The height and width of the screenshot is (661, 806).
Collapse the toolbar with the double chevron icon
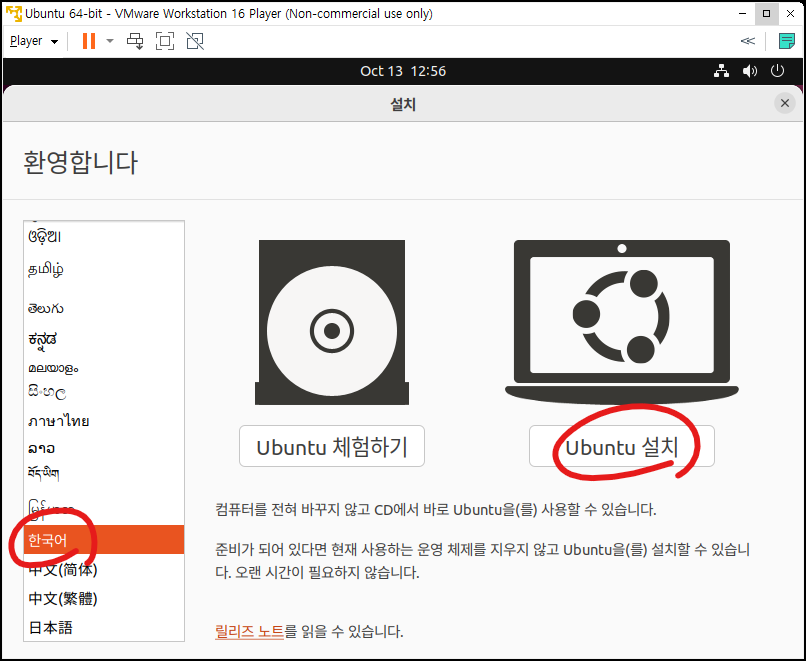pyautogui.click(x=747, y=41)
